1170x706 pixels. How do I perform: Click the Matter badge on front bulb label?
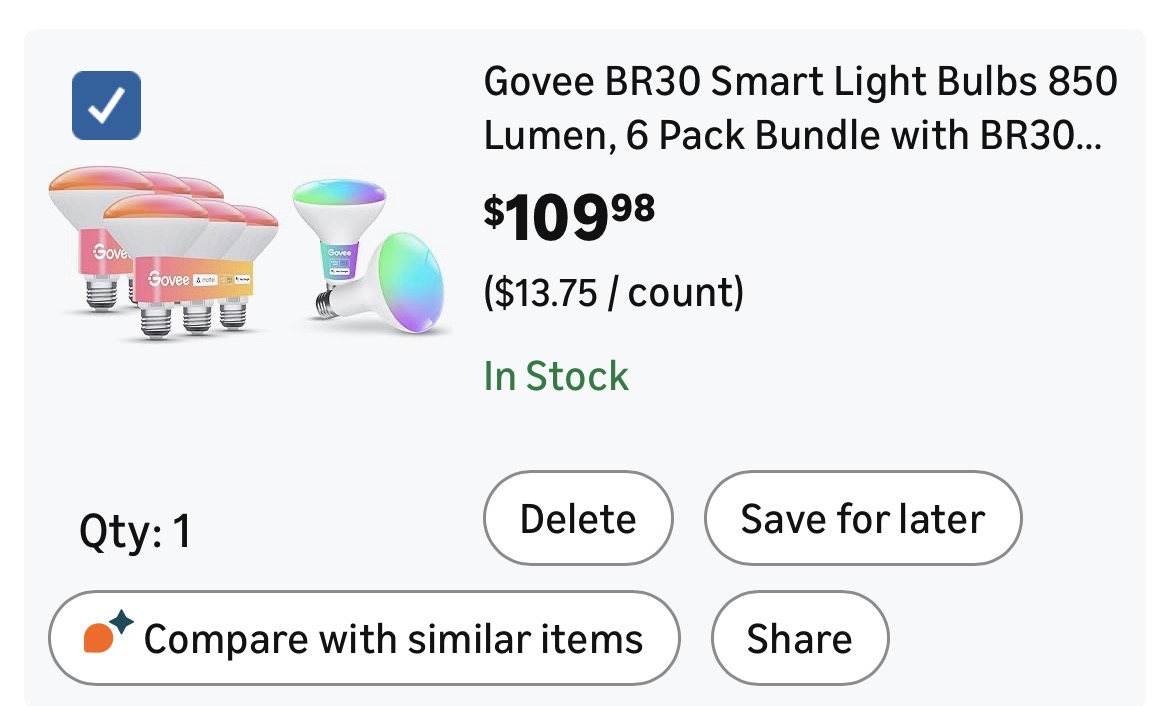tap(206, 281)
